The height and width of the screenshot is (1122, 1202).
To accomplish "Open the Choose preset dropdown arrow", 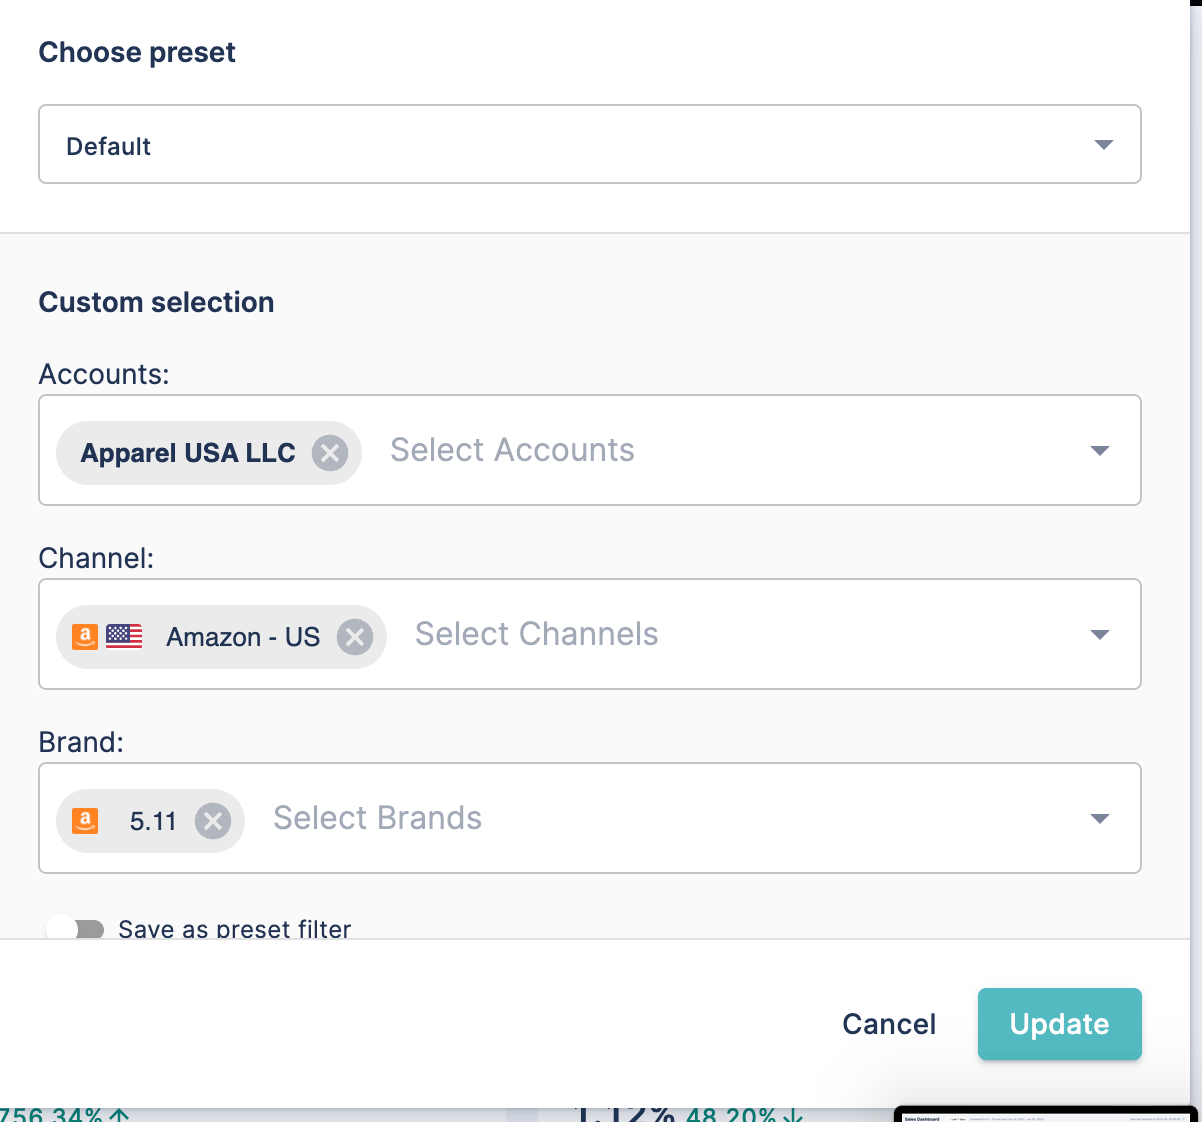I will 1103,145.
